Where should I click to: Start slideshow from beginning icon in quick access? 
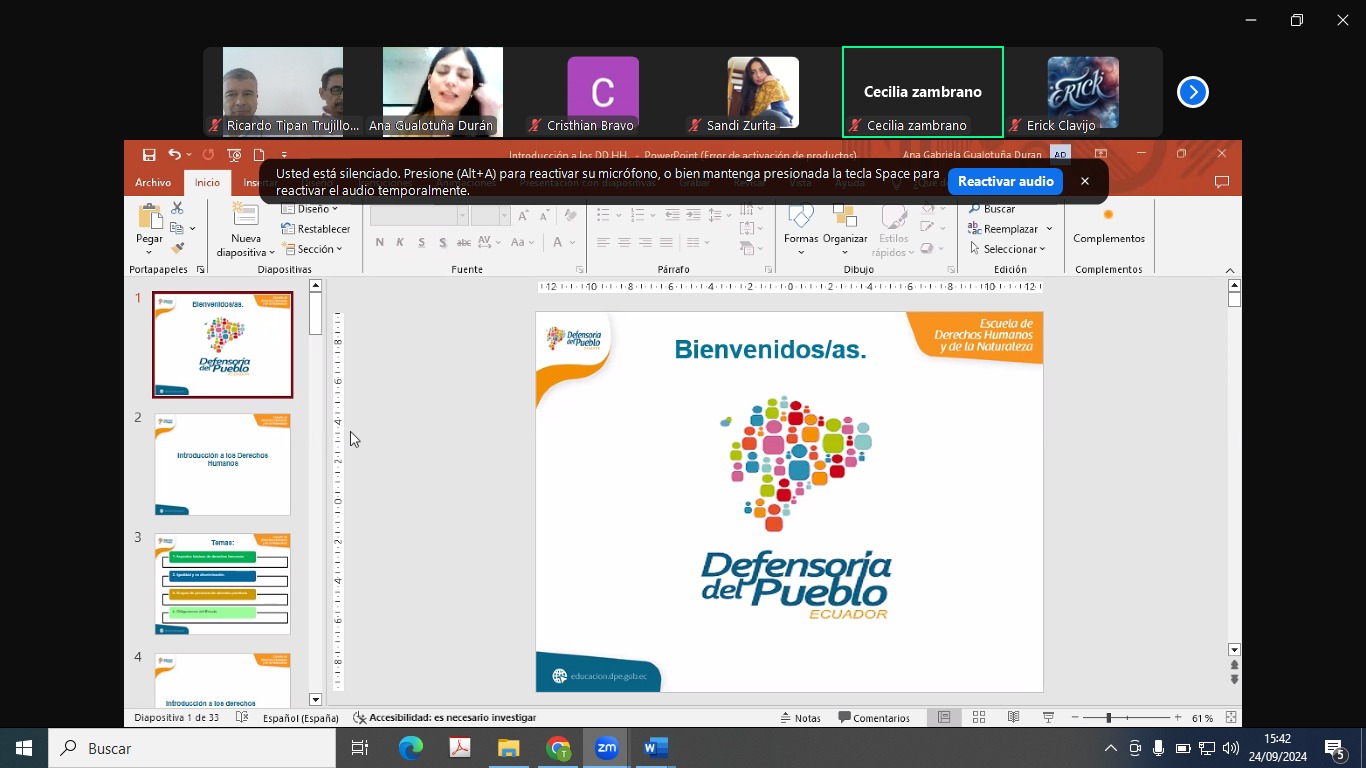[x=234, y=155]
